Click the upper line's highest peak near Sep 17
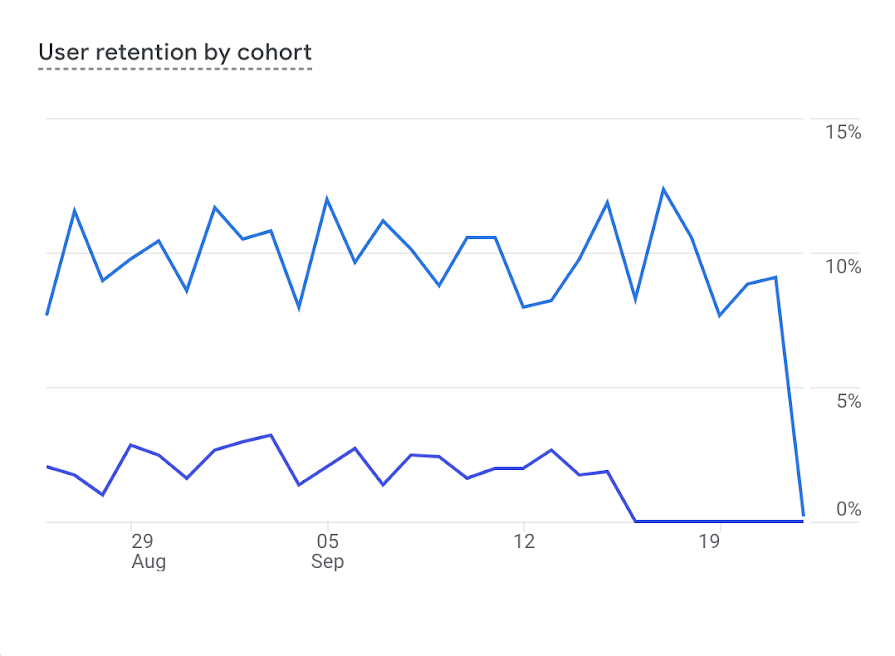This screenshot has height=656, width=895. [x=663, y=189]
